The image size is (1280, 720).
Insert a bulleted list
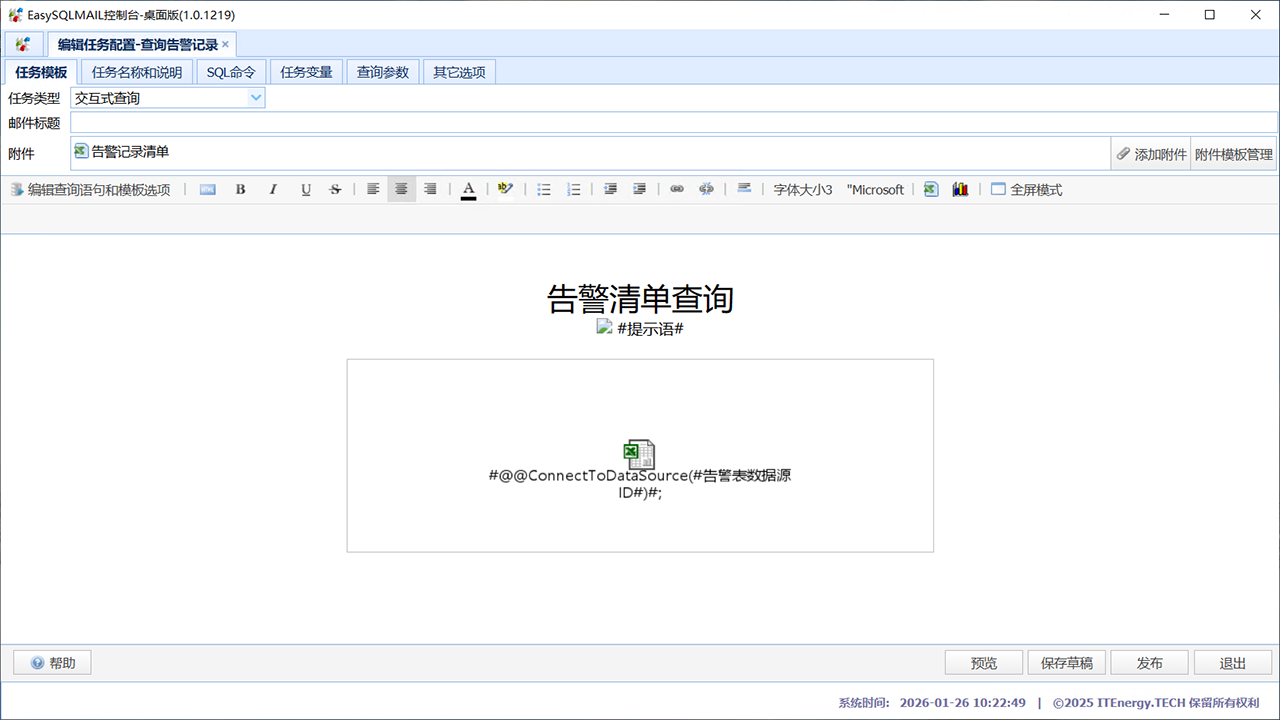click(x=544, y=189)
